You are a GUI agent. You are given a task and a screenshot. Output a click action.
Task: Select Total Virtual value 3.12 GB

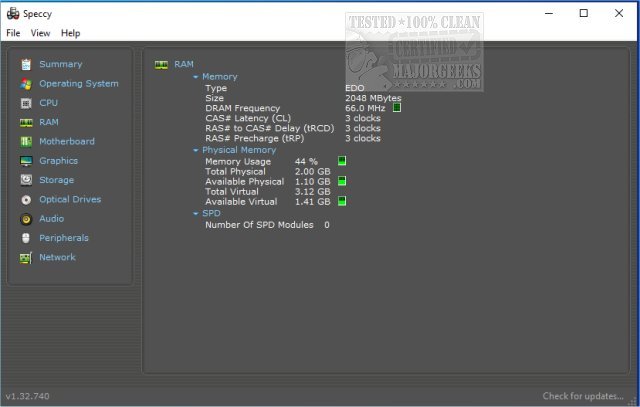pos(313,191)
